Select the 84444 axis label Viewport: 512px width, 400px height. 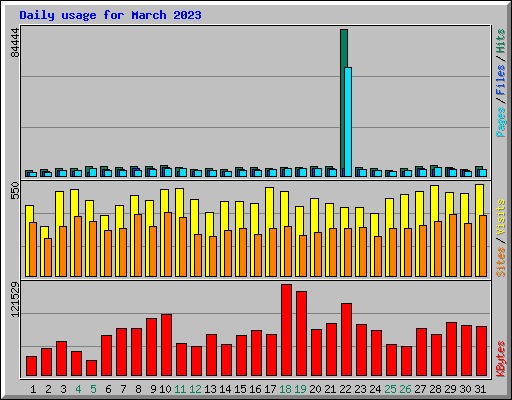tap(15, 43)
